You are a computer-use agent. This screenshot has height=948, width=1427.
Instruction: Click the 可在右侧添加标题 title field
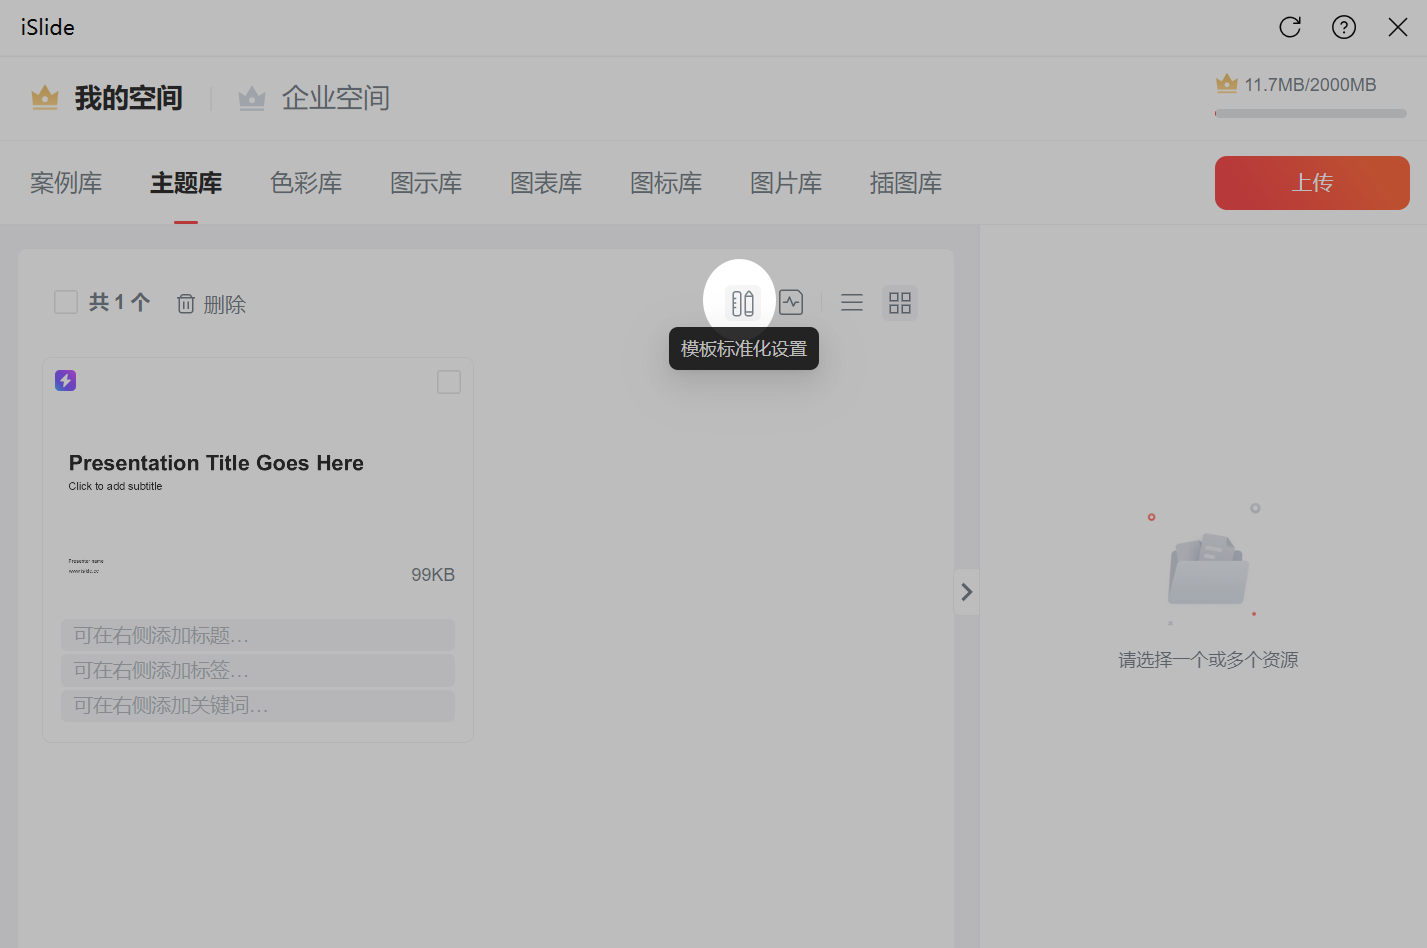257,635
